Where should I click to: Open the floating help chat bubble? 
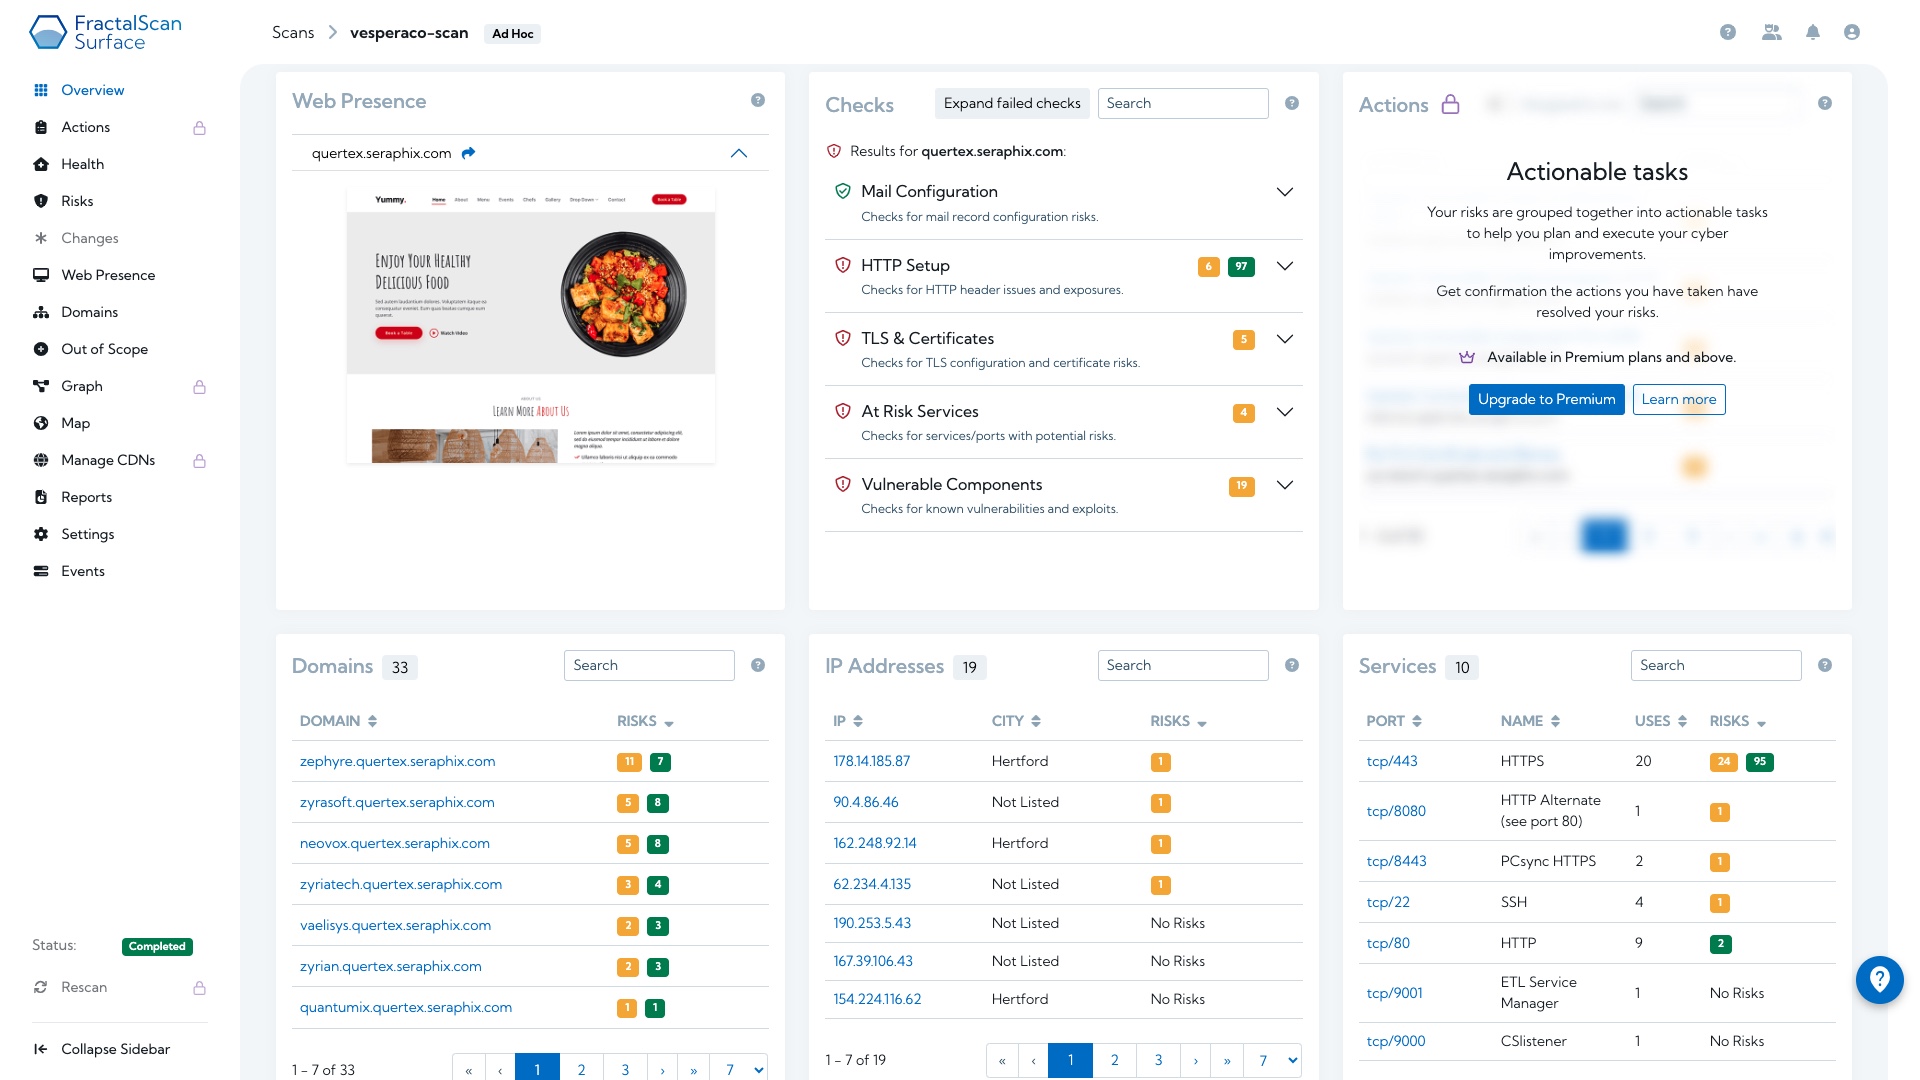coord(1879,979)
